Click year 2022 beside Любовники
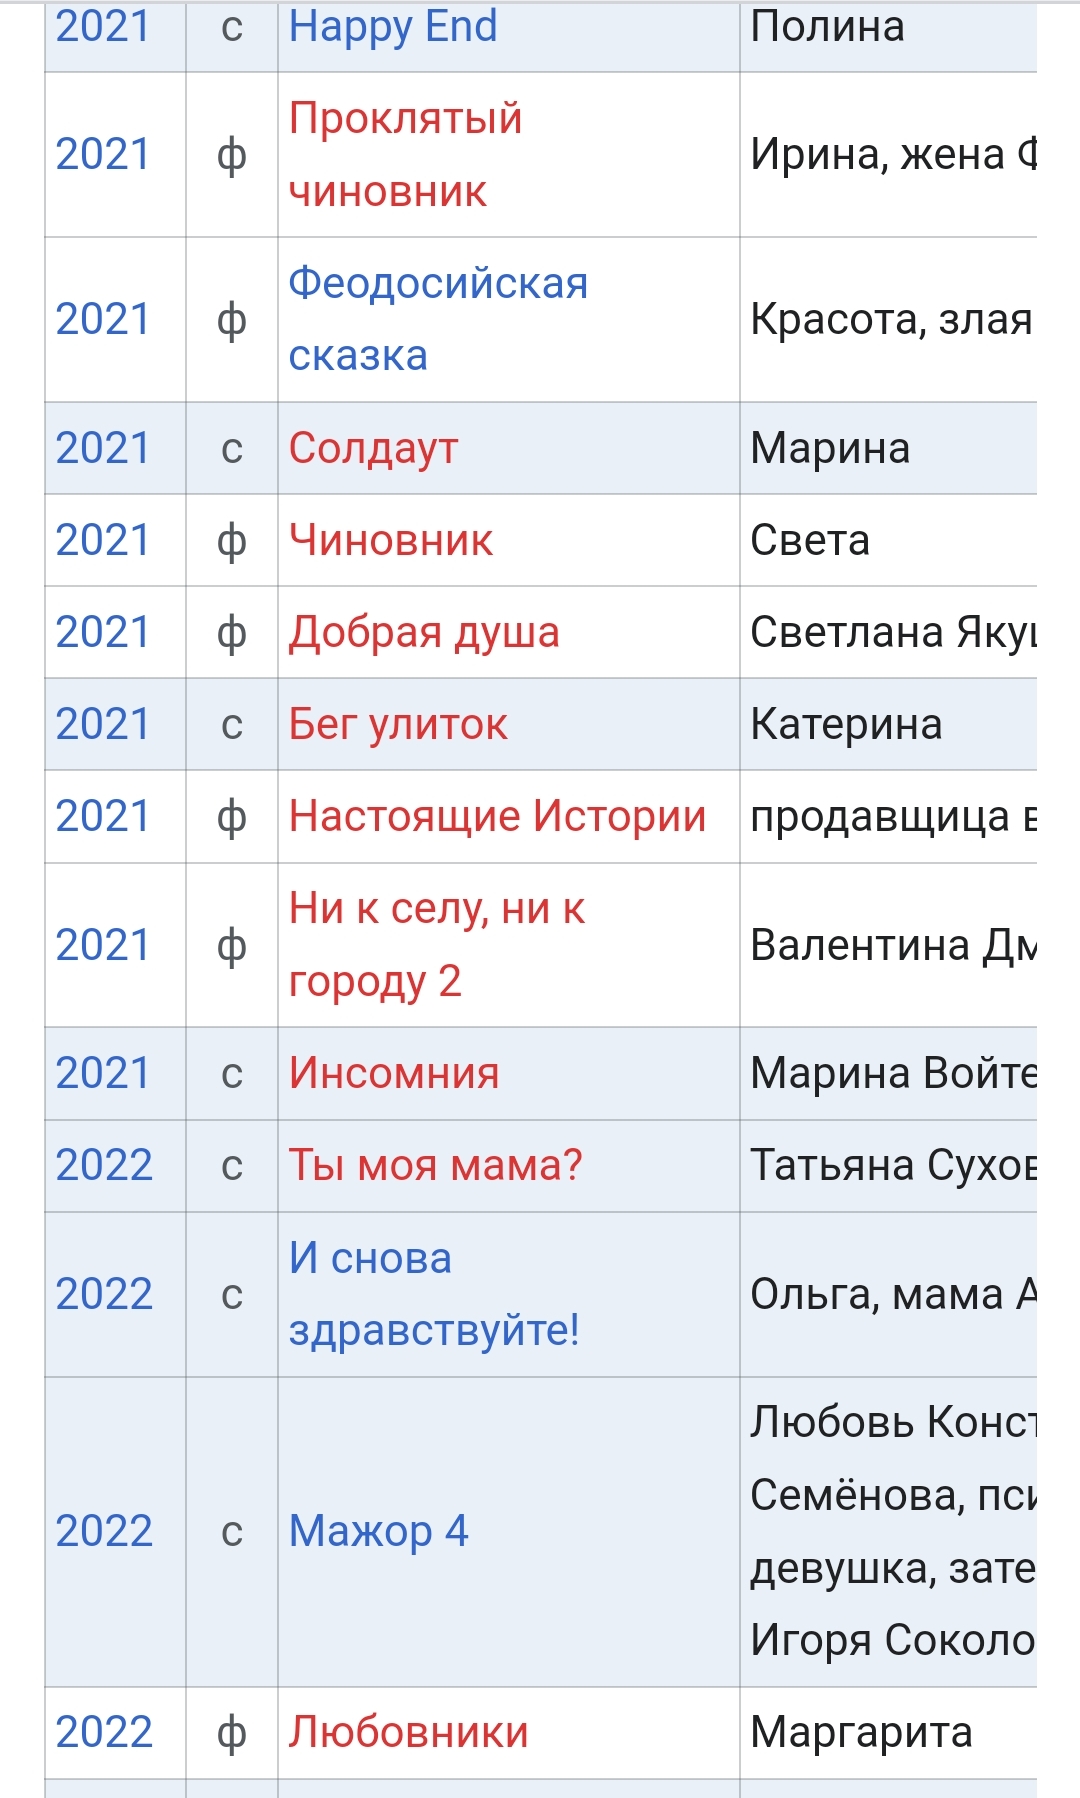Screen dimensions: 1080x1798 (104, 1732)
